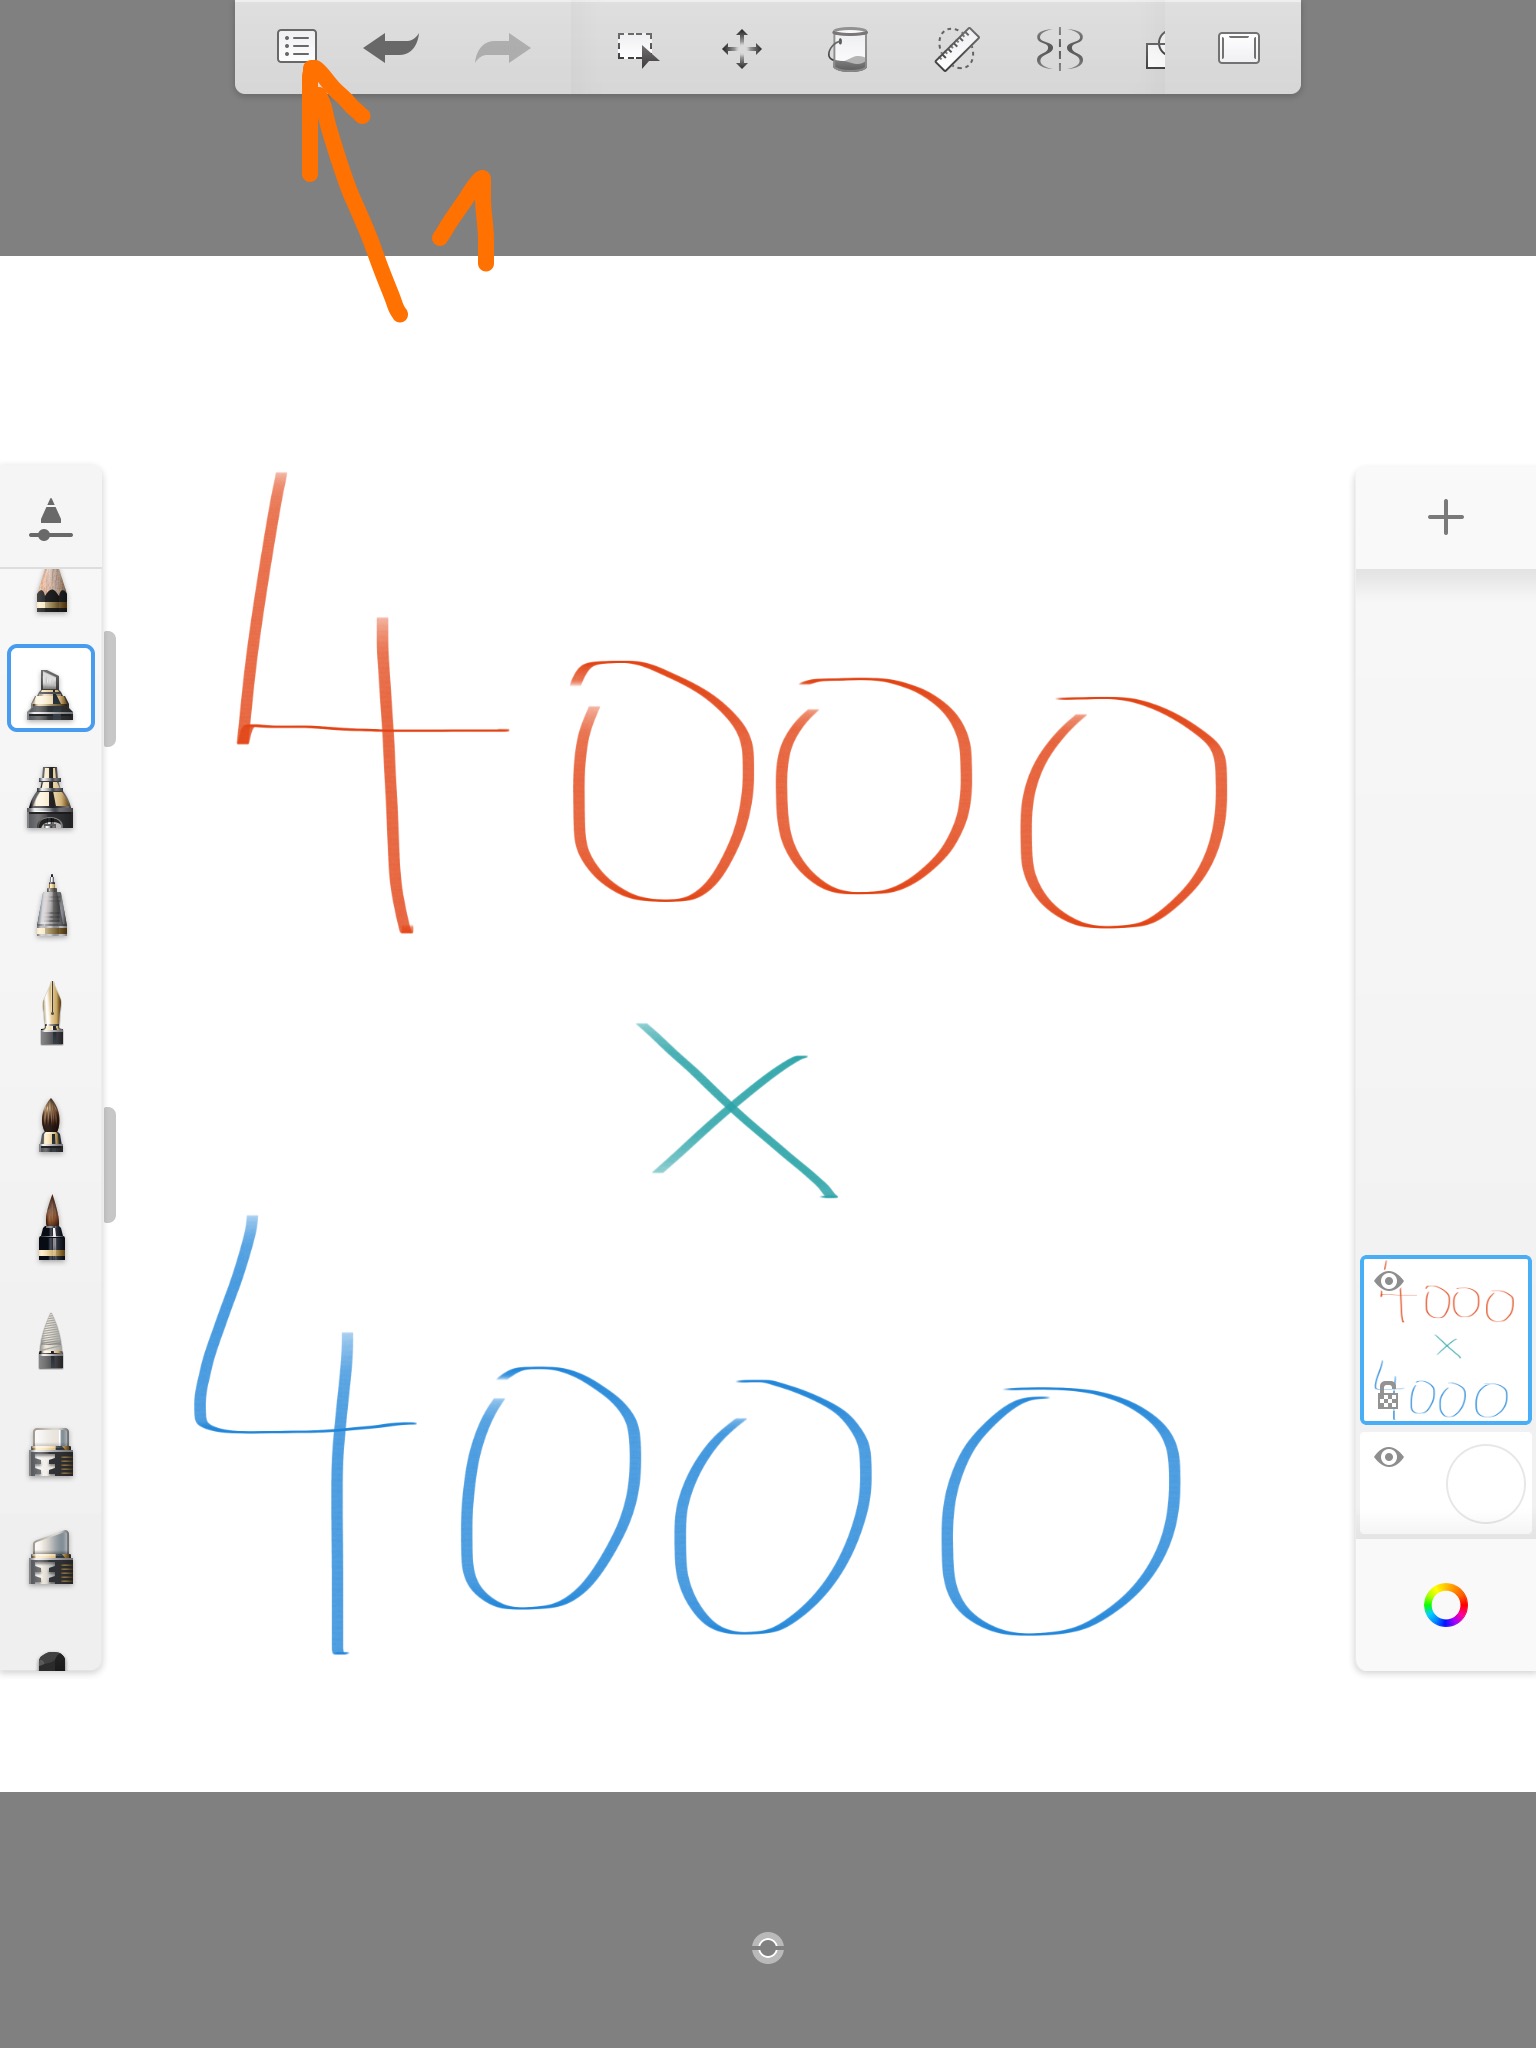Select the paint bucket fill tool
This screenshot has height=2048, width=1536.
point(848,48)
